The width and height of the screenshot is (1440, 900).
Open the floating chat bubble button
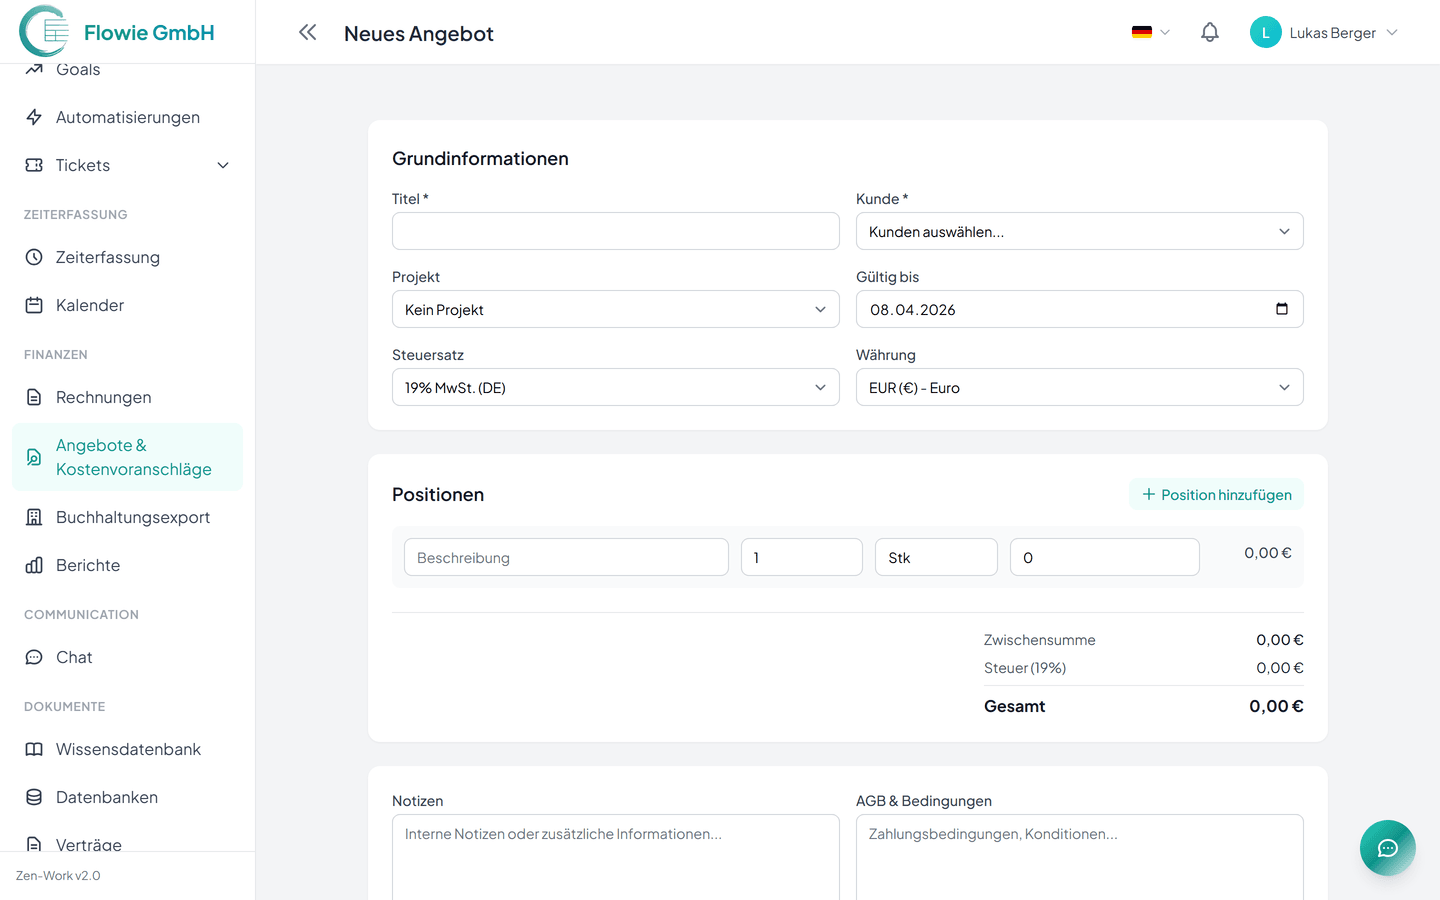point(1387,848)
